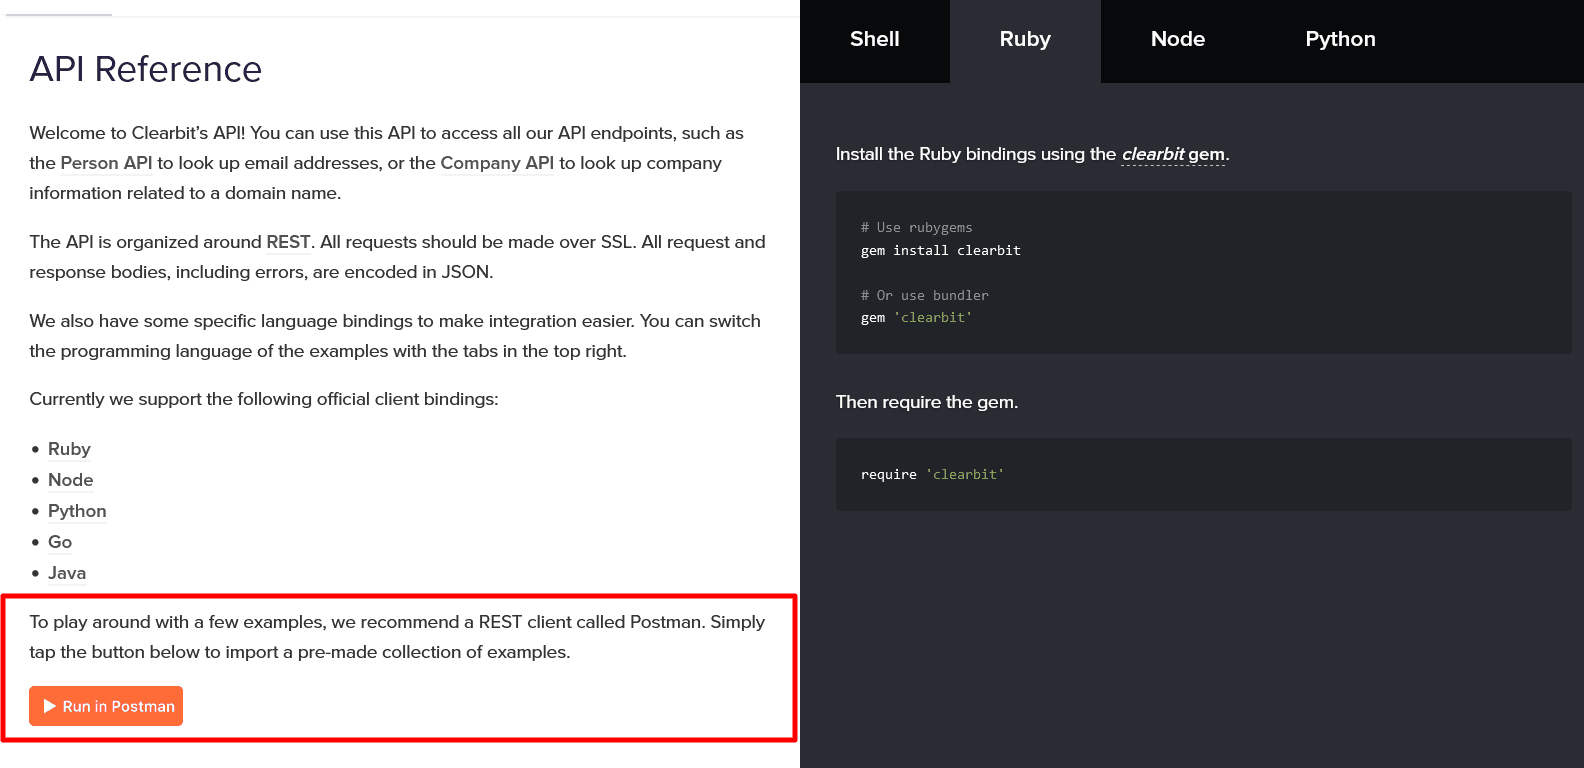Click the require 'clearbit' code line
This screenshot has height=768, width=1584.
(932, 475)
